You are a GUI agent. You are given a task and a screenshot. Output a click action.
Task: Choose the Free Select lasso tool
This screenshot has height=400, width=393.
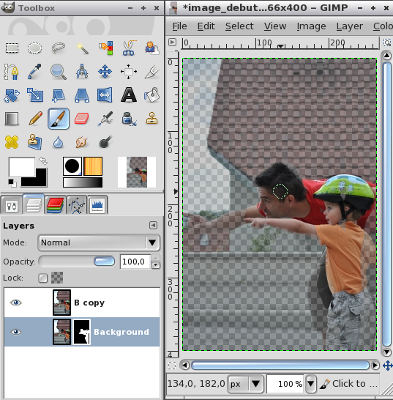point(59,48)
